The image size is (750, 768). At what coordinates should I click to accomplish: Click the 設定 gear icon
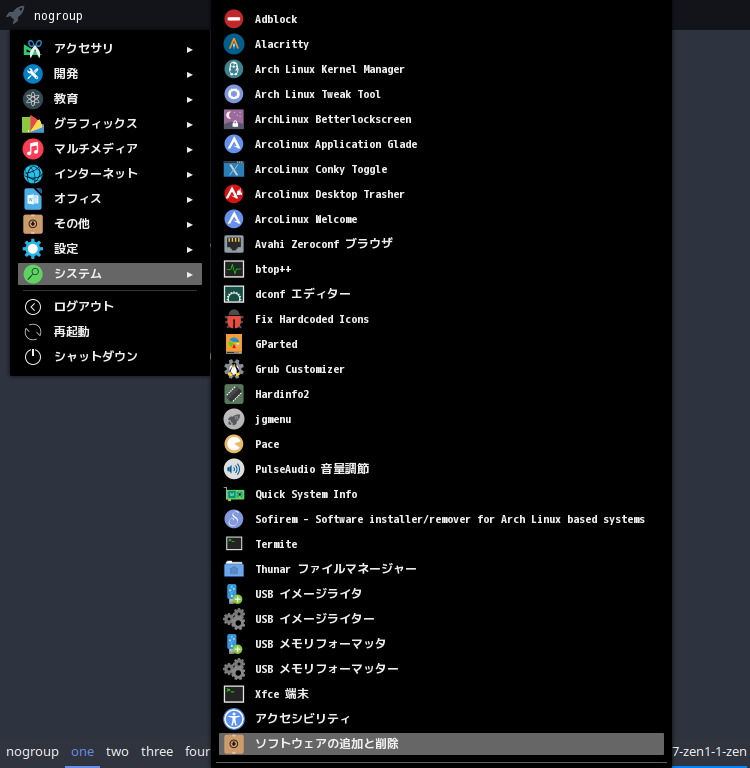point(33,249)
